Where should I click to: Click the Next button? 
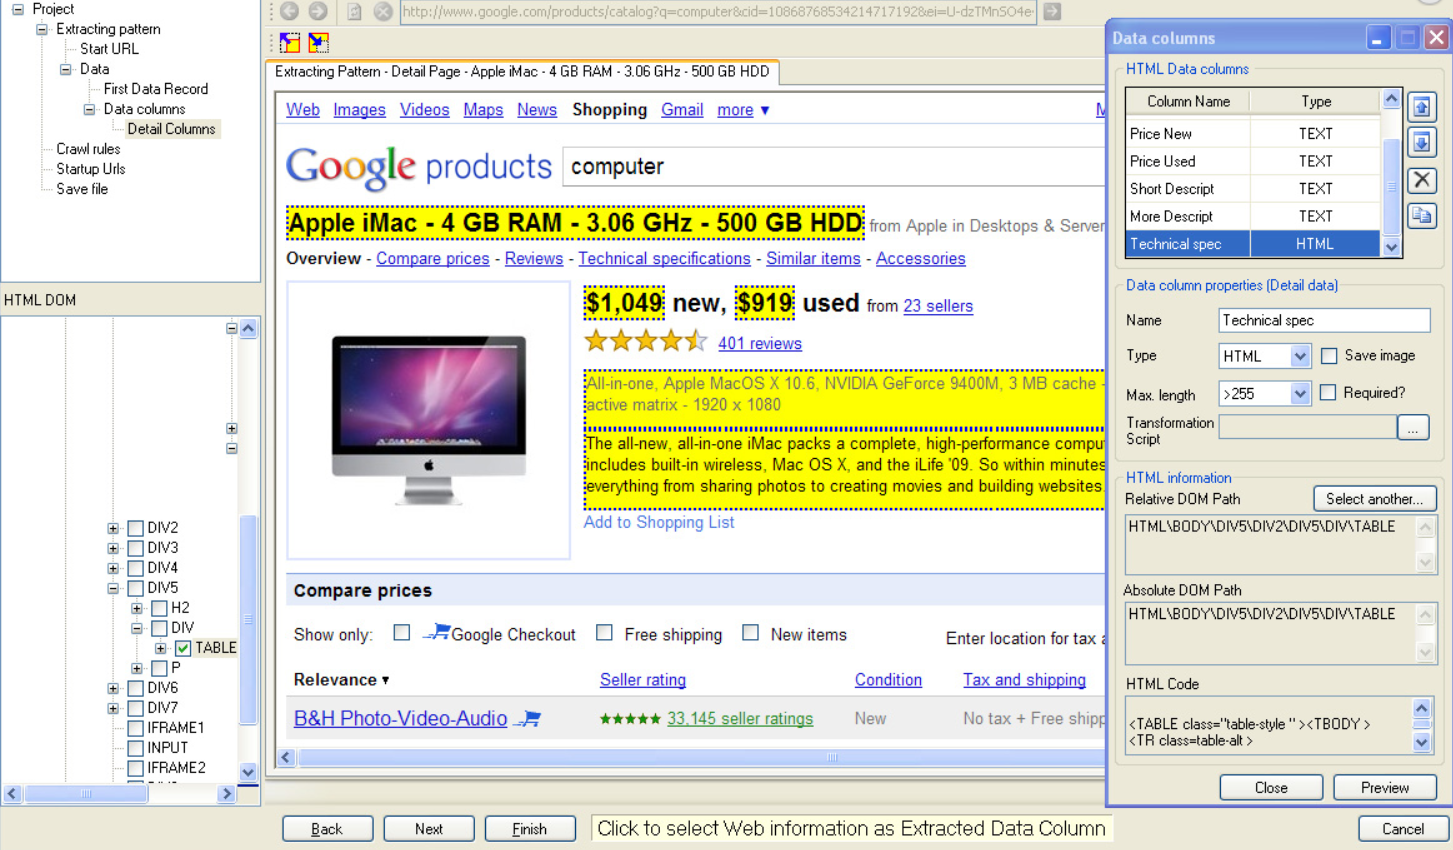coord(429,829)
